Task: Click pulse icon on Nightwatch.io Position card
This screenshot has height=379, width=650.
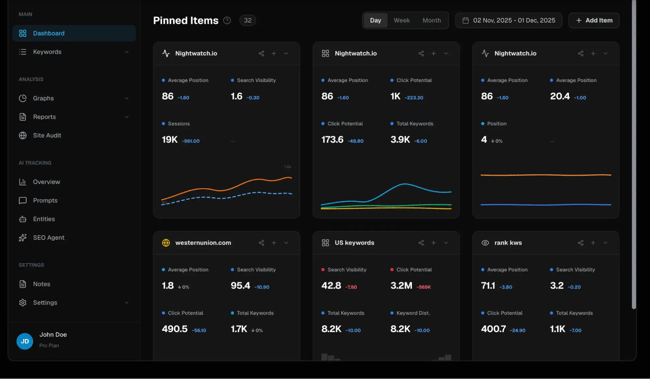Action: pyautogui.click(x=485, y=53)
